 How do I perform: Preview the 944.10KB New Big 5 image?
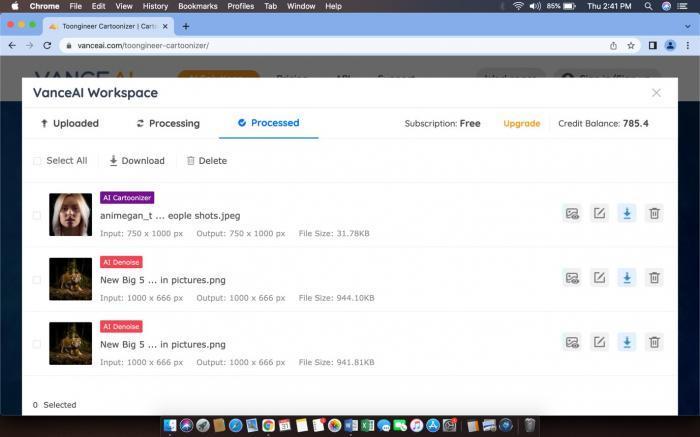(x=572, y=278)
